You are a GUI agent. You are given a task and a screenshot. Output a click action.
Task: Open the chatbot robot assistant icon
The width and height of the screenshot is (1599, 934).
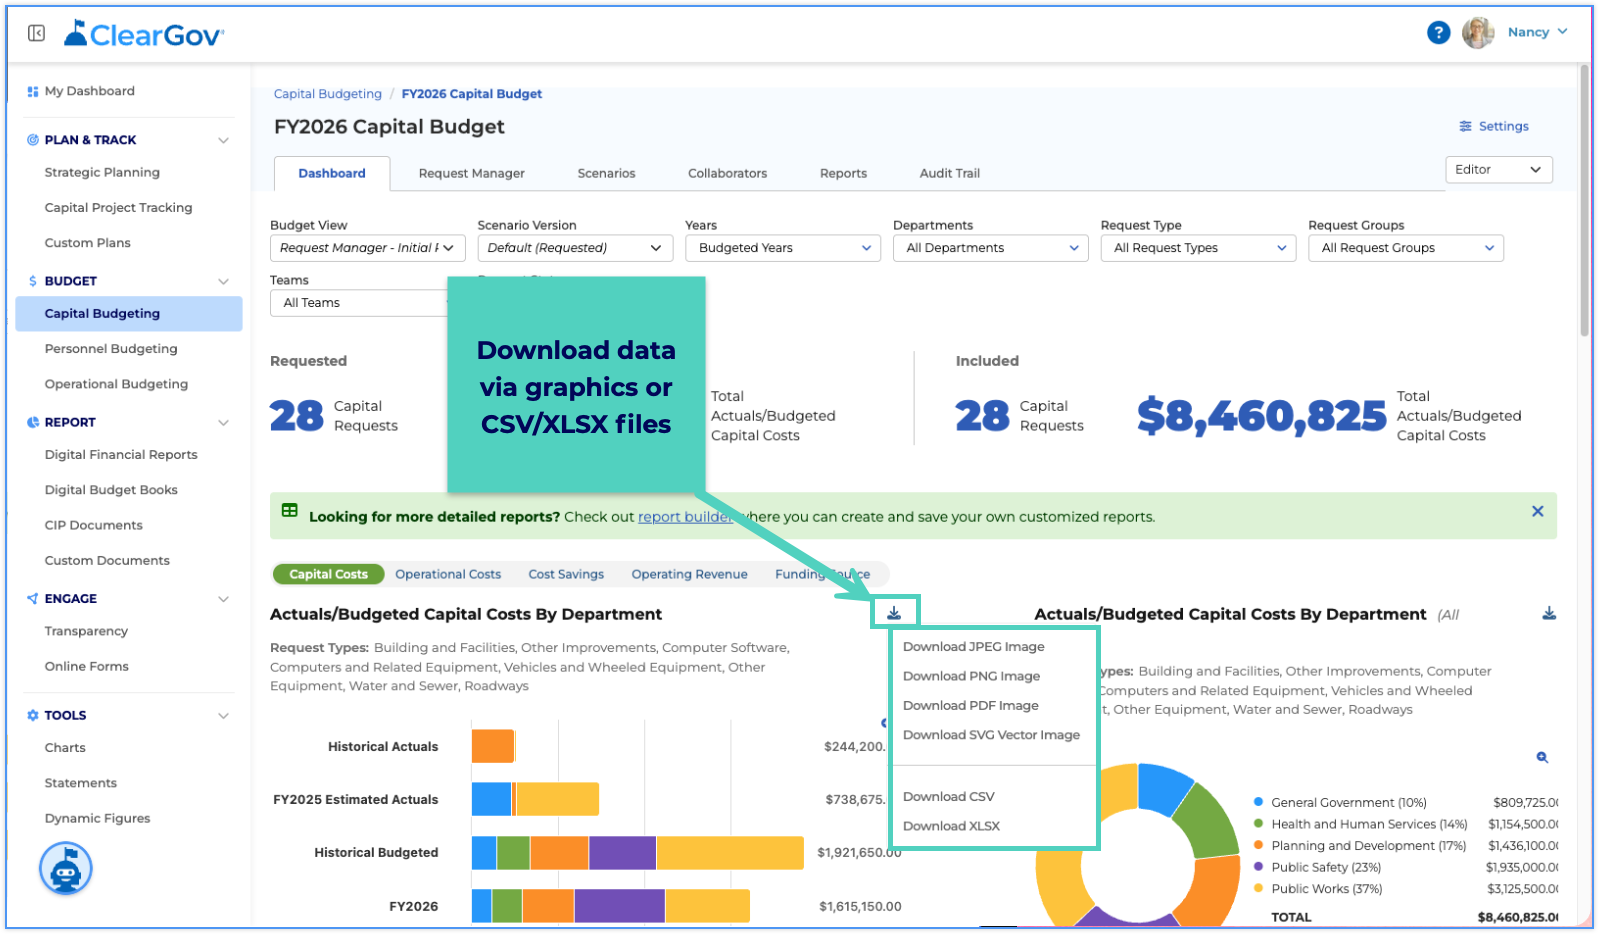(x=66, y=869)
